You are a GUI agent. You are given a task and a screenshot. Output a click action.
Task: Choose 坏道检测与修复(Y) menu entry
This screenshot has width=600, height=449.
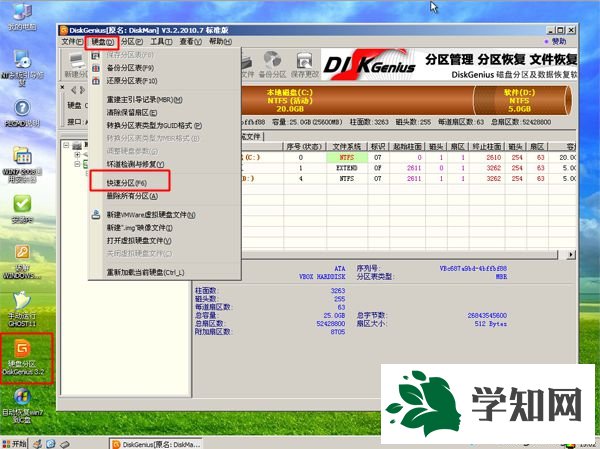(x=135, y=164)
